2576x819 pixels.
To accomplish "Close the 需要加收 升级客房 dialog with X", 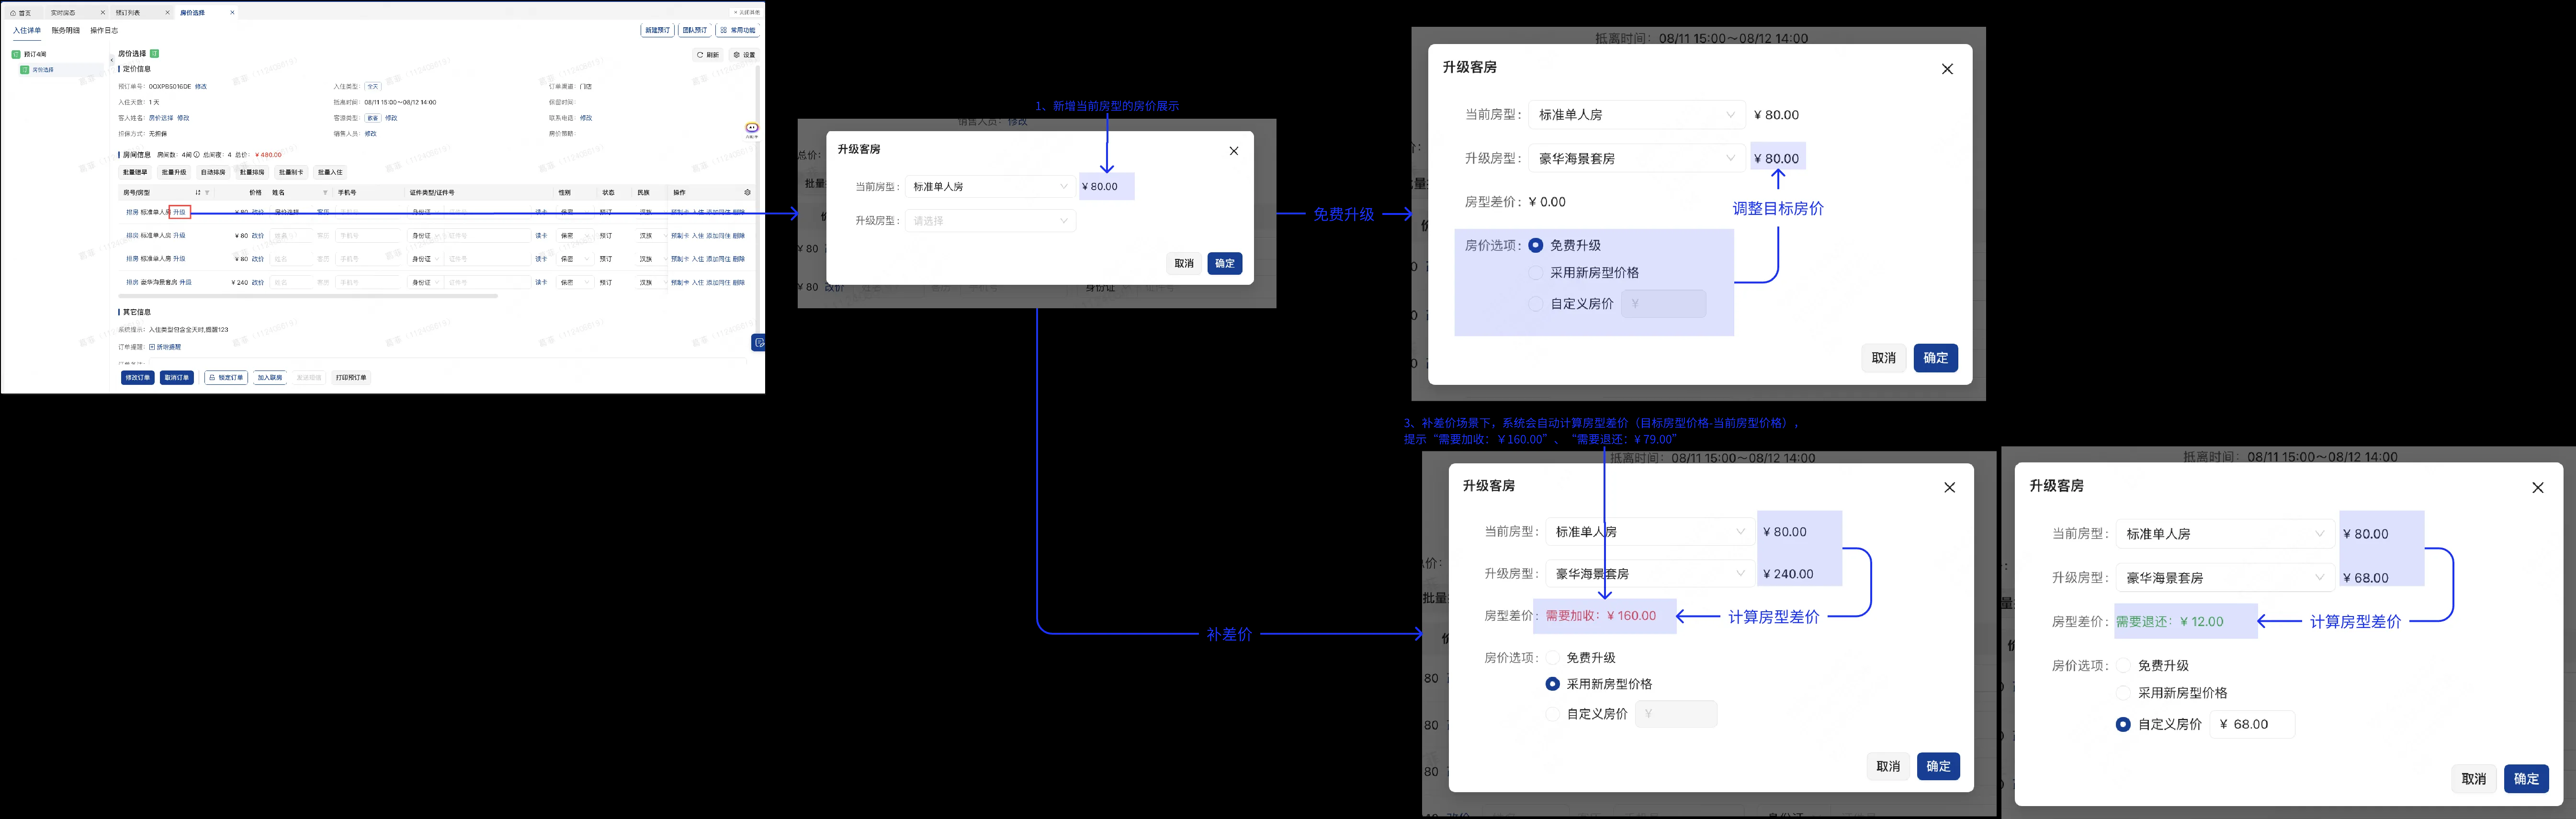I will [1949, 488].
